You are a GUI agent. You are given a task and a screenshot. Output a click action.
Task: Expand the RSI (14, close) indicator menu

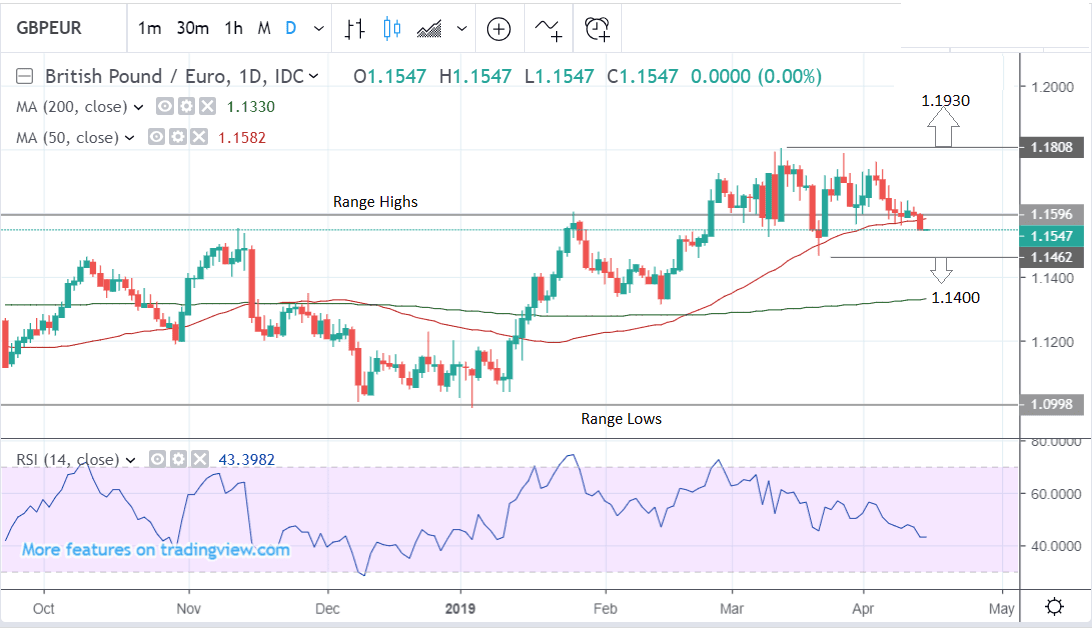(x=130, y=460)
